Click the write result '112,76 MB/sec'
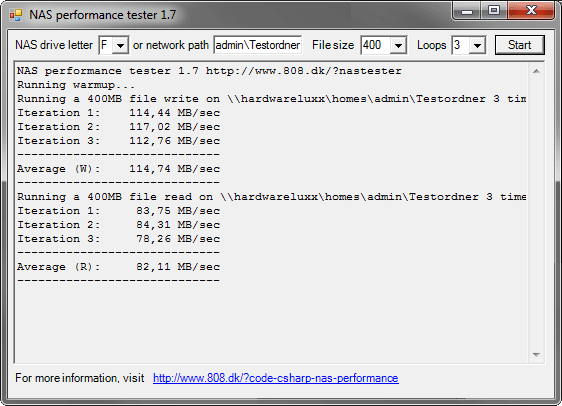 (175, 141)
